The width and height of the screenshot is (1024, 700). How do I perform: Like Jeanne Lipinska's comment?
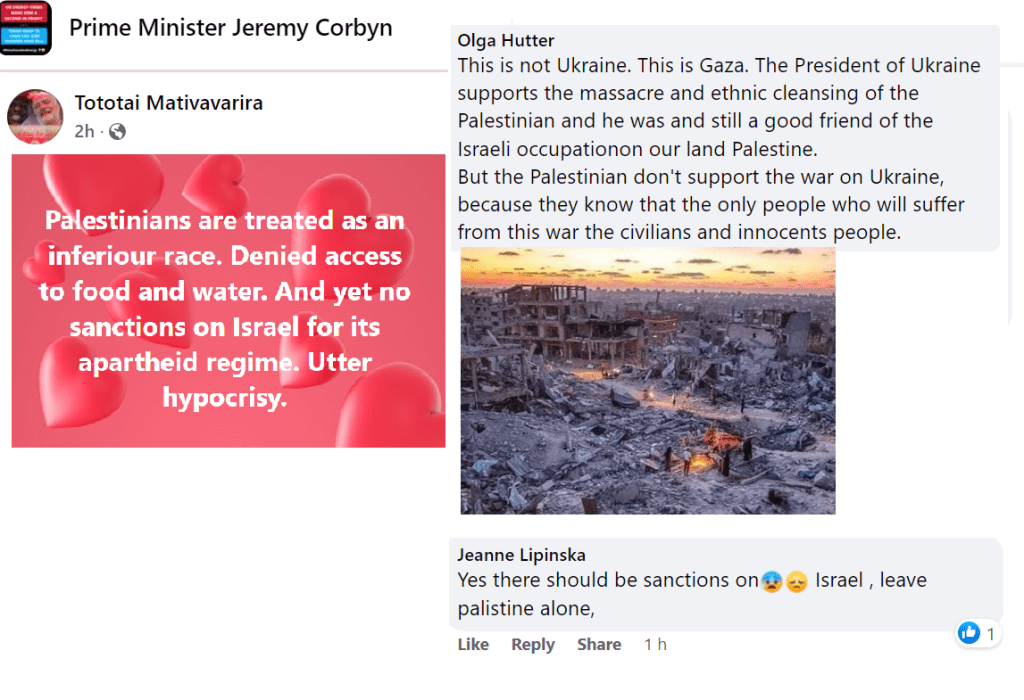tap(473, 645)
